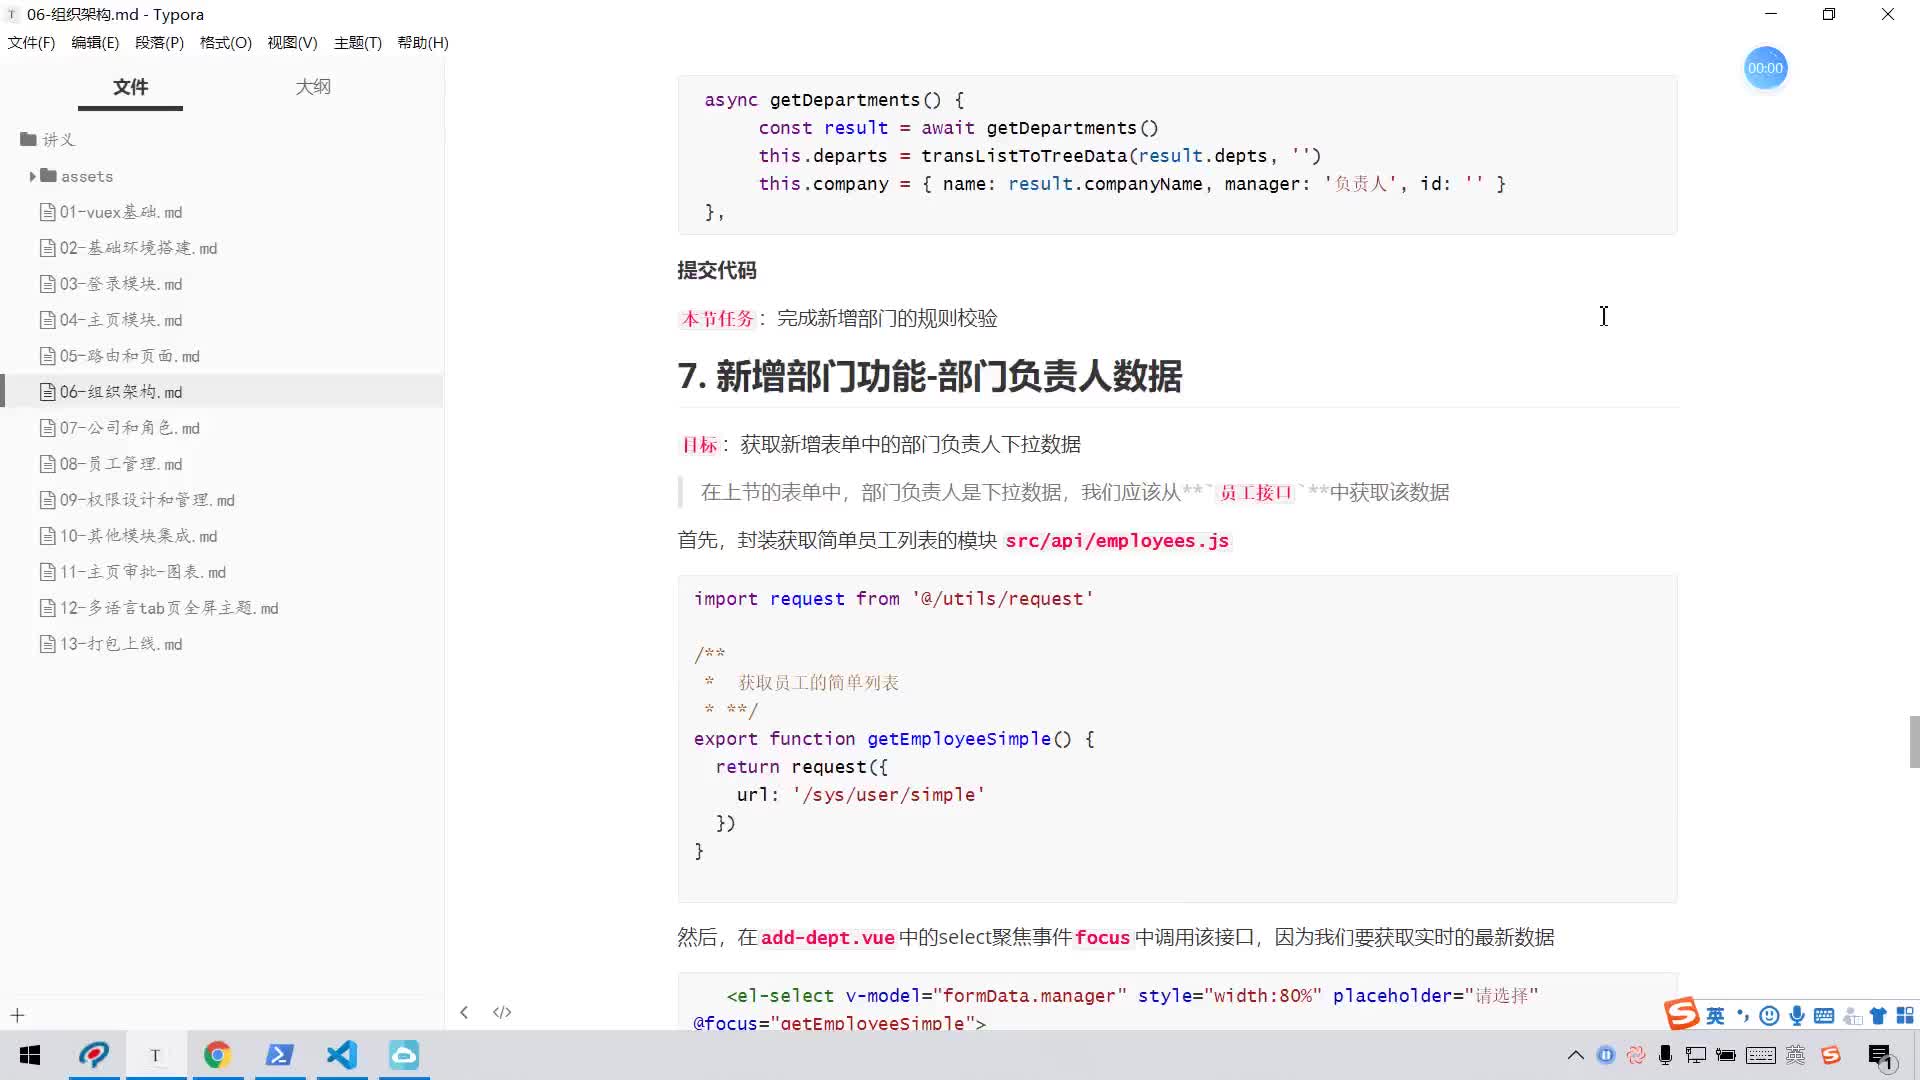
Task: Open the 视图(V) menu
Action: click(292, 43)
